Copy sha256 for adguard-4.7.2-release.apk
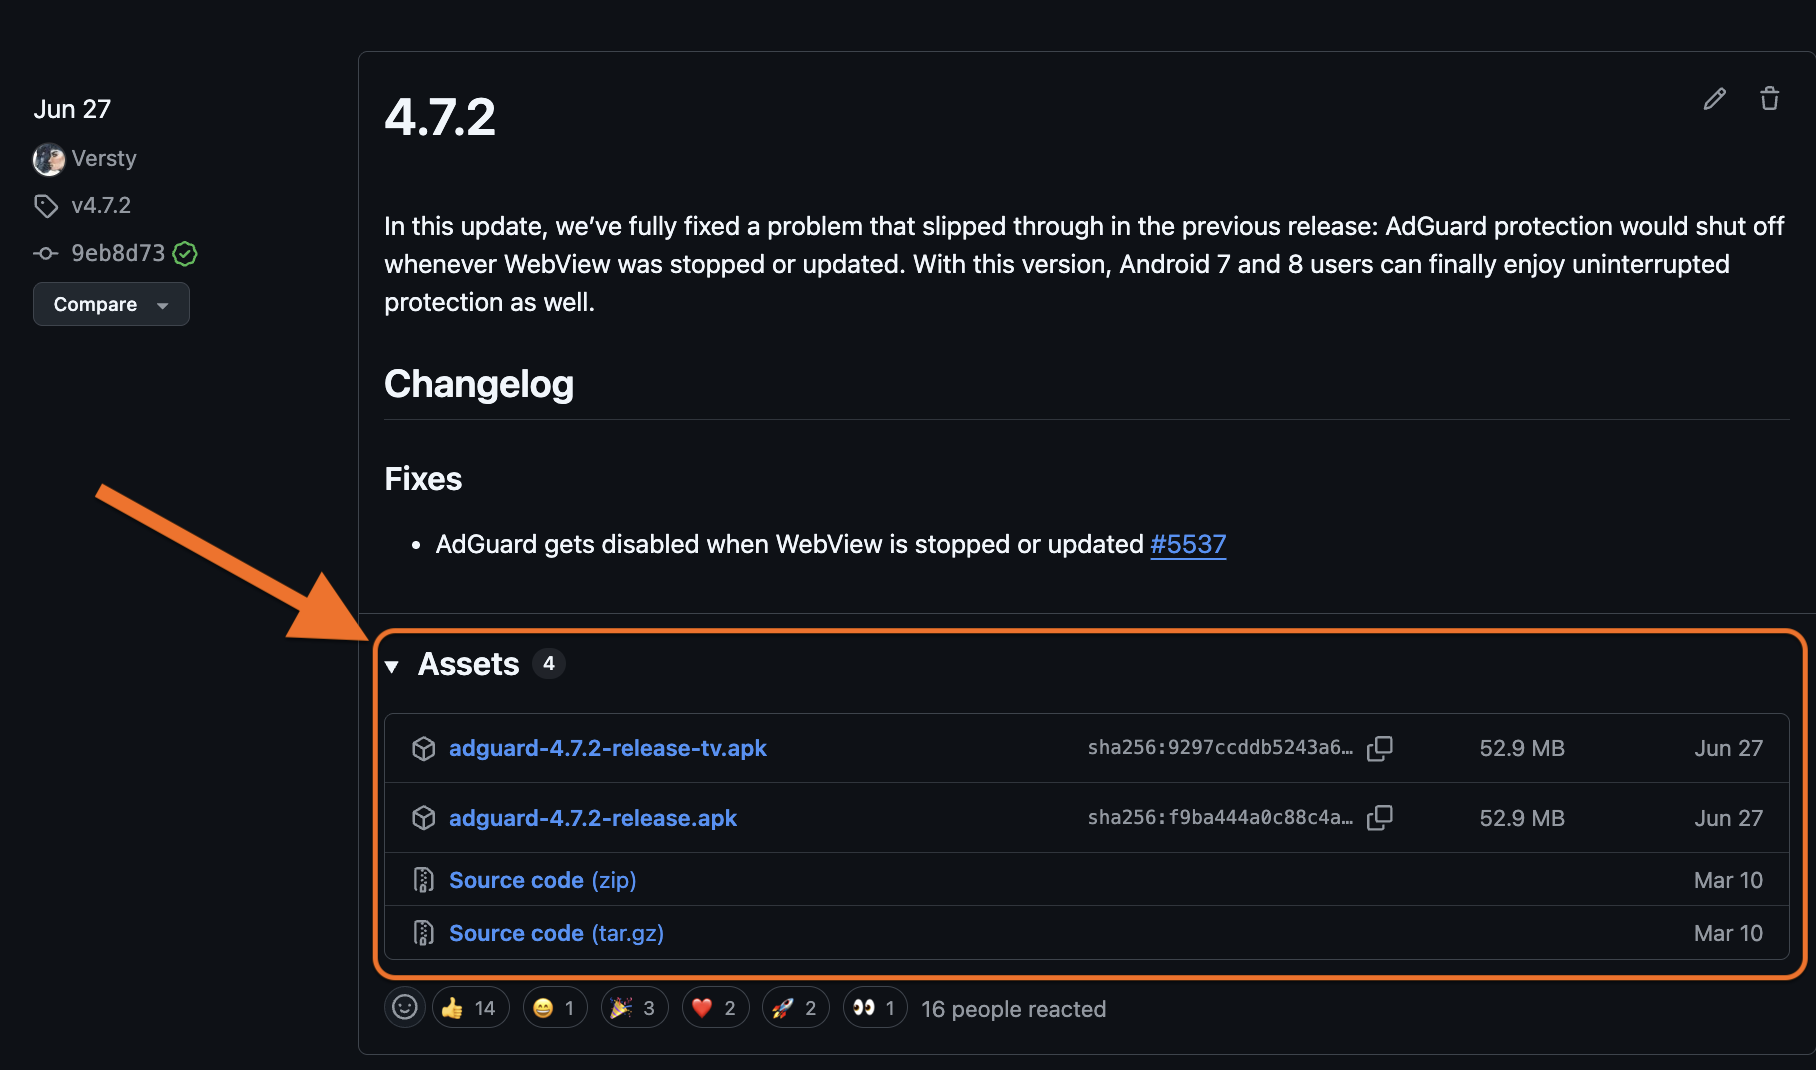 [1380, 818]
